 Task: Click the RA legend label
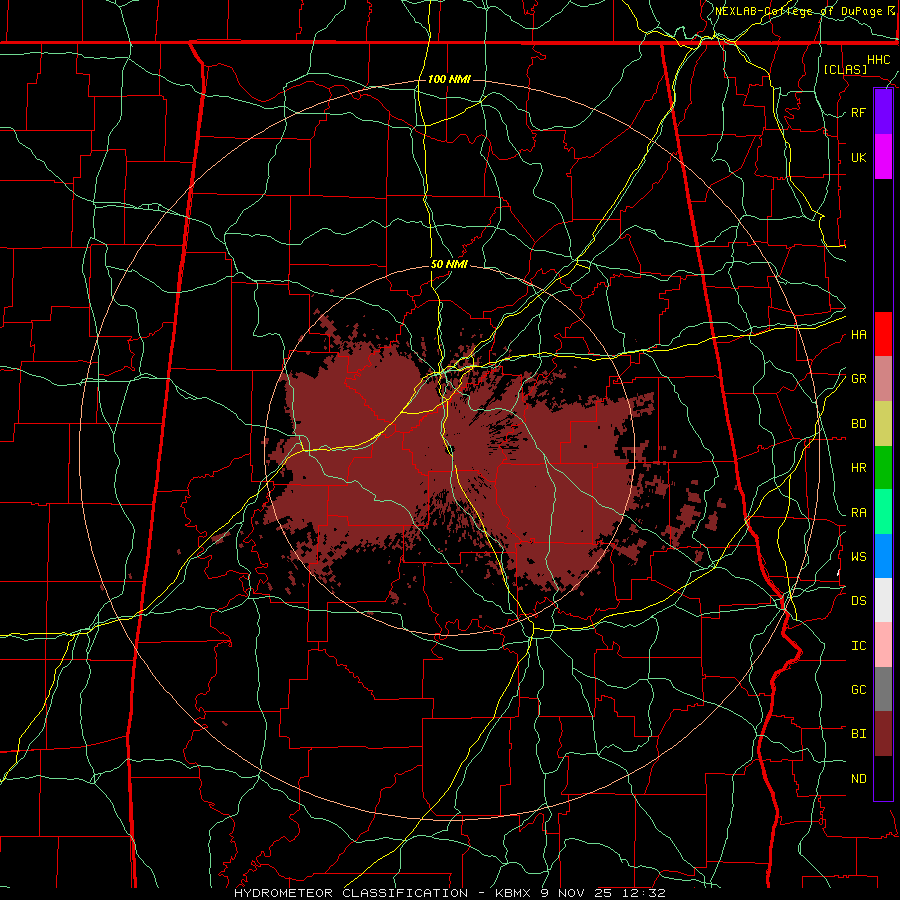coord(858,512)
